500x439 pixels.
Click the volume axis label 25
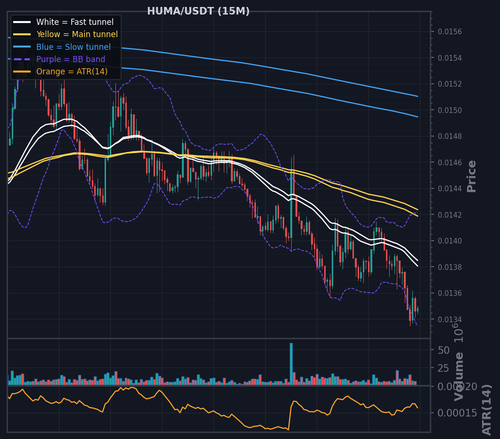(x=444, y=369)
